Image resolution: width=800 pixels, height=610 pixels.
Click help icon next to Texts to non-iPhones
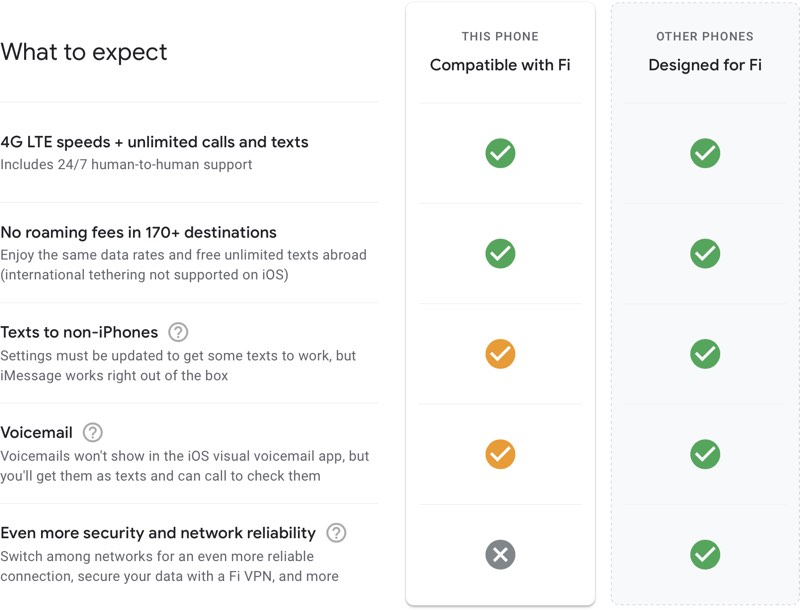[x=178, y=332]
